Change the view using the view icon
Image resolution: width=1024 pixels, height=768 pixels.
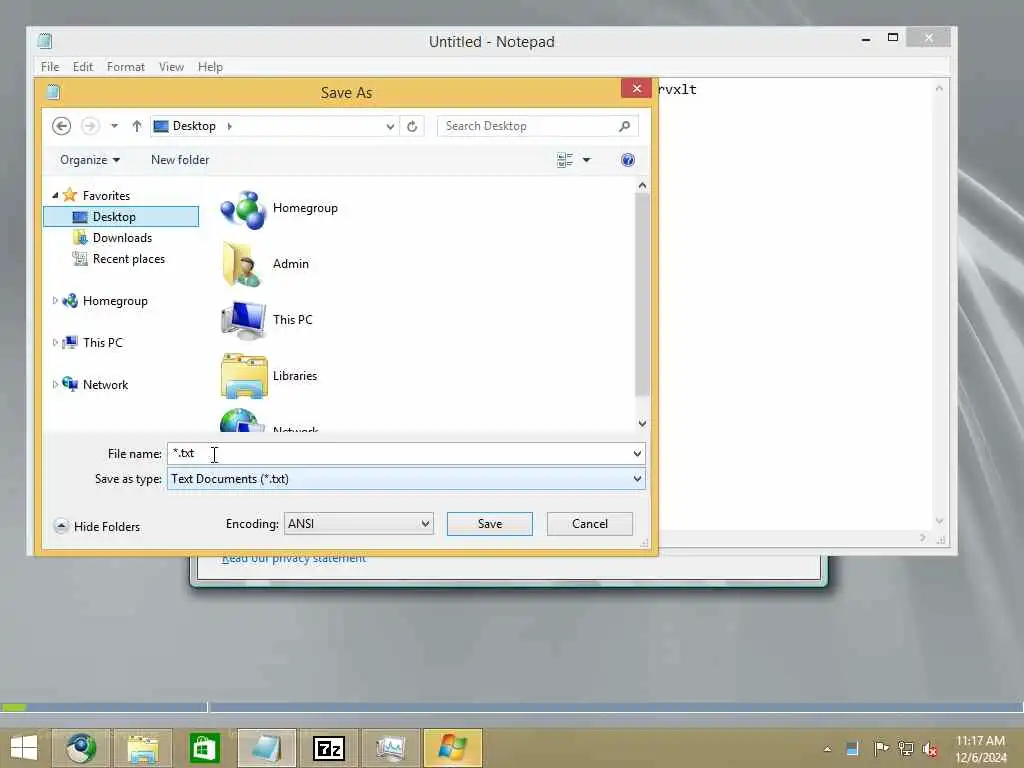coord(564,160)
